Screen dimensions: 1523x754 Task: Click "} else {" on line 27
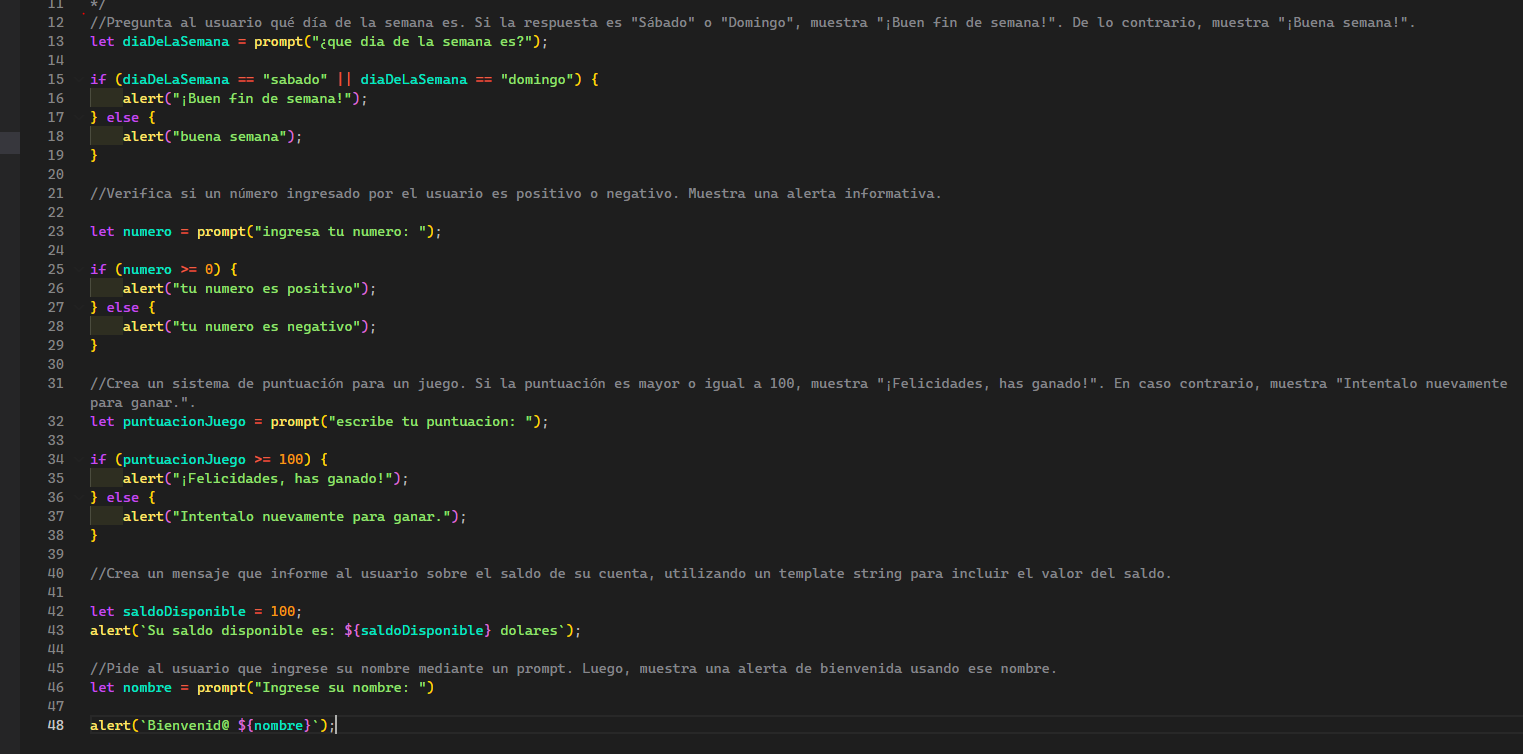123,307
